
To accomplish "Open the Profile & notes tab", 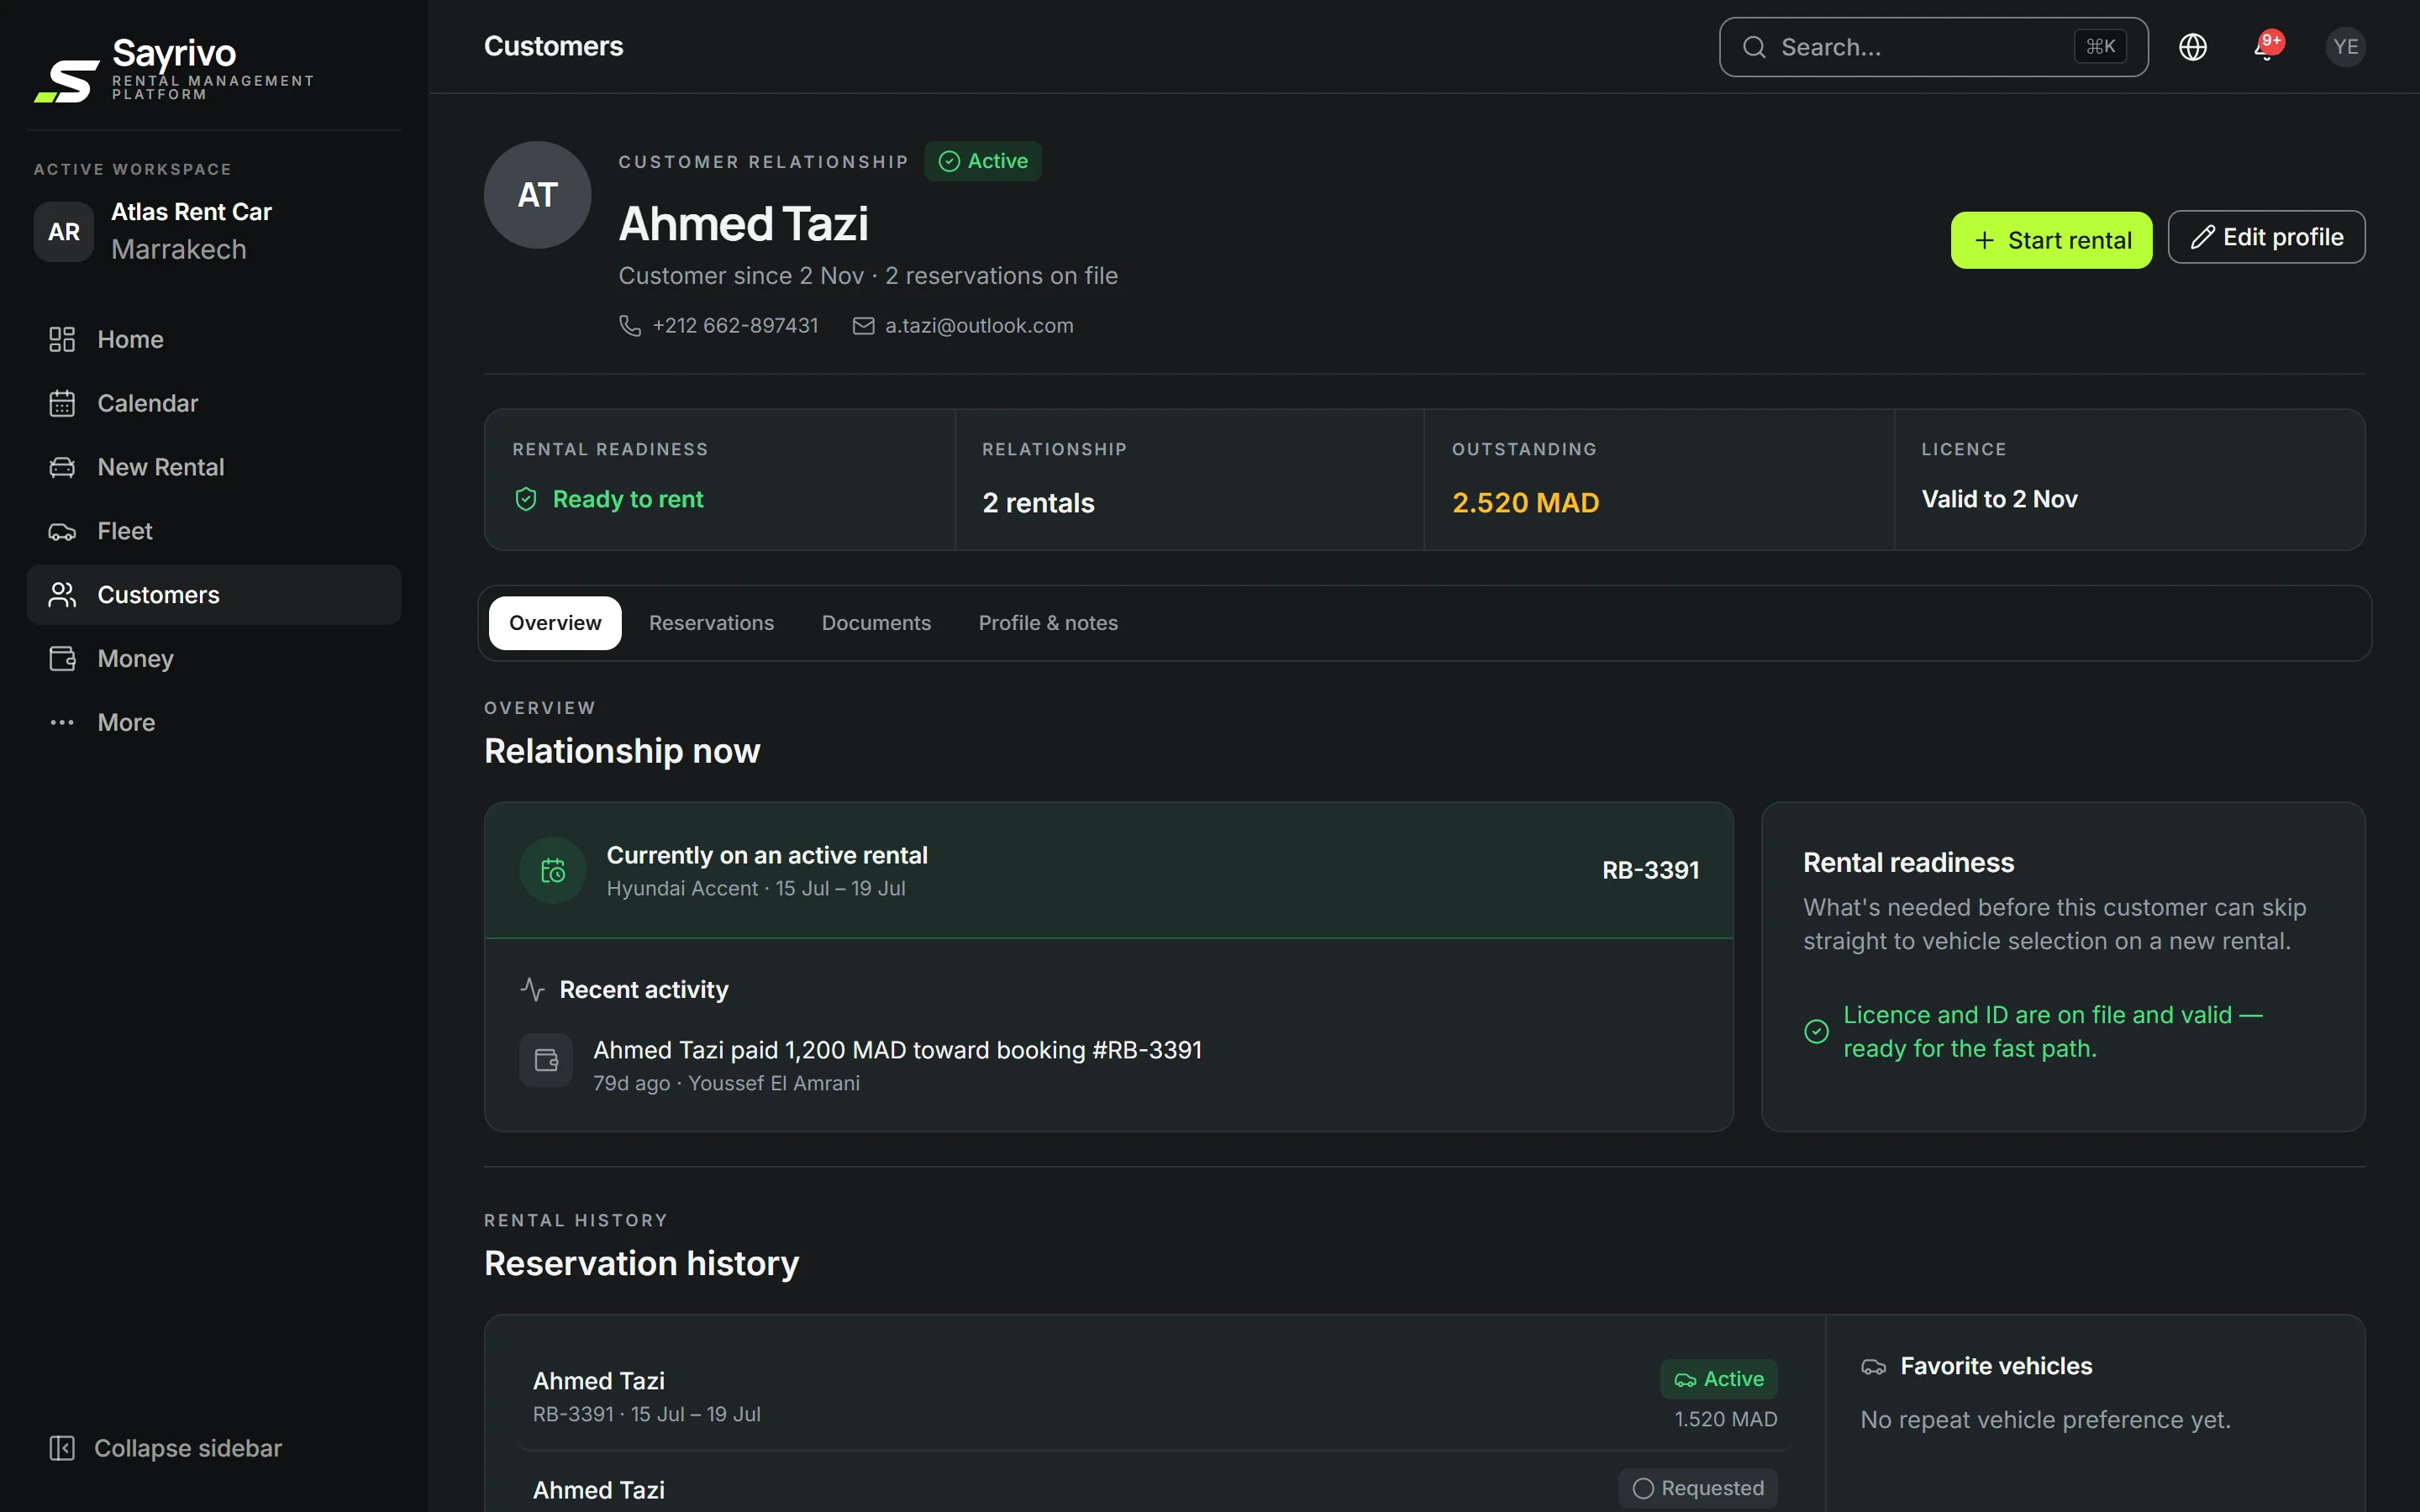I will click(x=1048, y=623).
